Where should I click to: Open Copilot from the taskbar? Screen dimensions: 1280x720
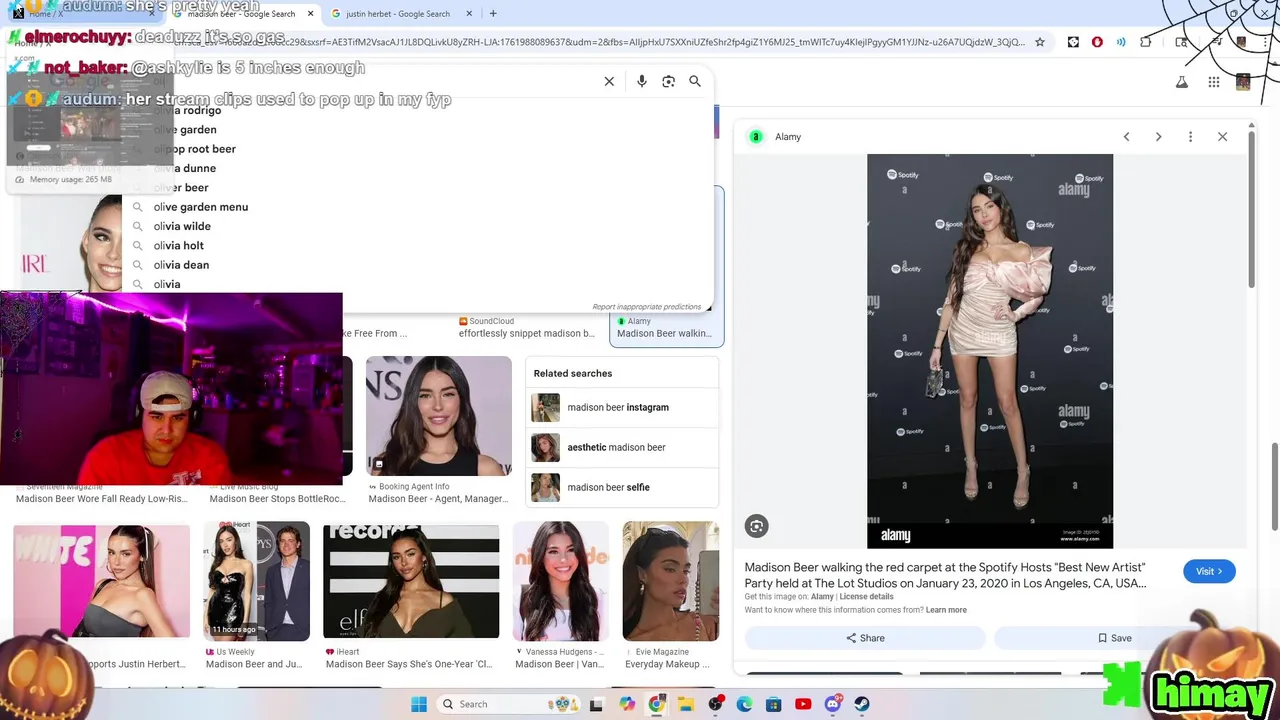627,704
